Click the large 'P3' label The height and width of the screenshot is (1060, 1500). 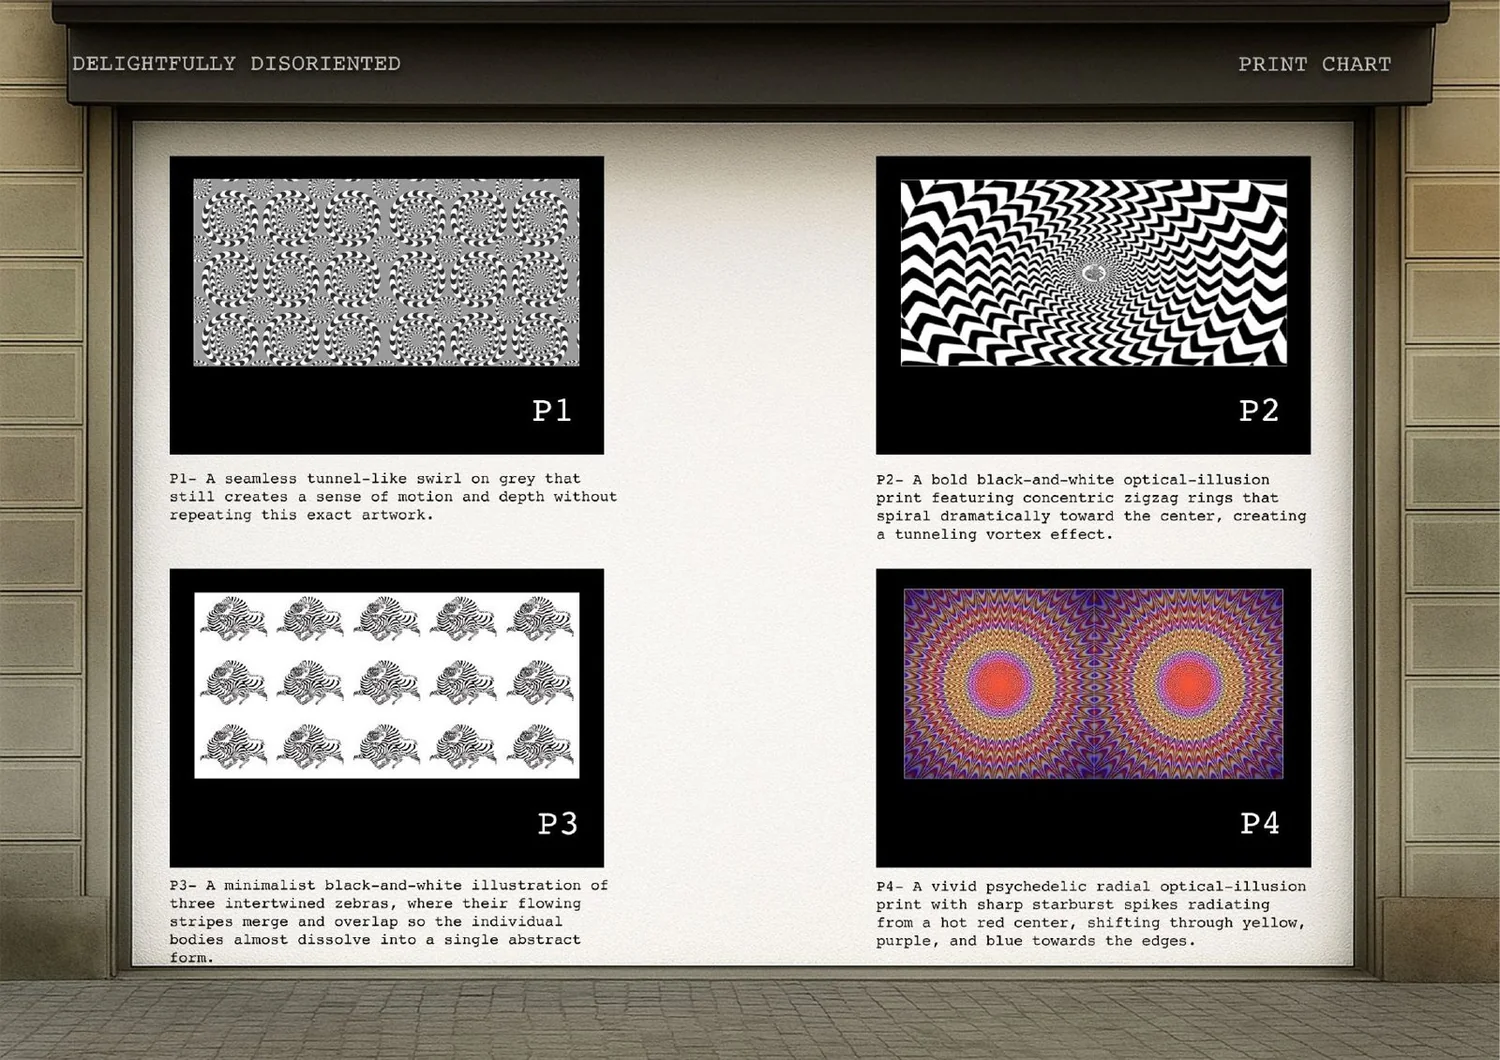click(x=557, y=823)
